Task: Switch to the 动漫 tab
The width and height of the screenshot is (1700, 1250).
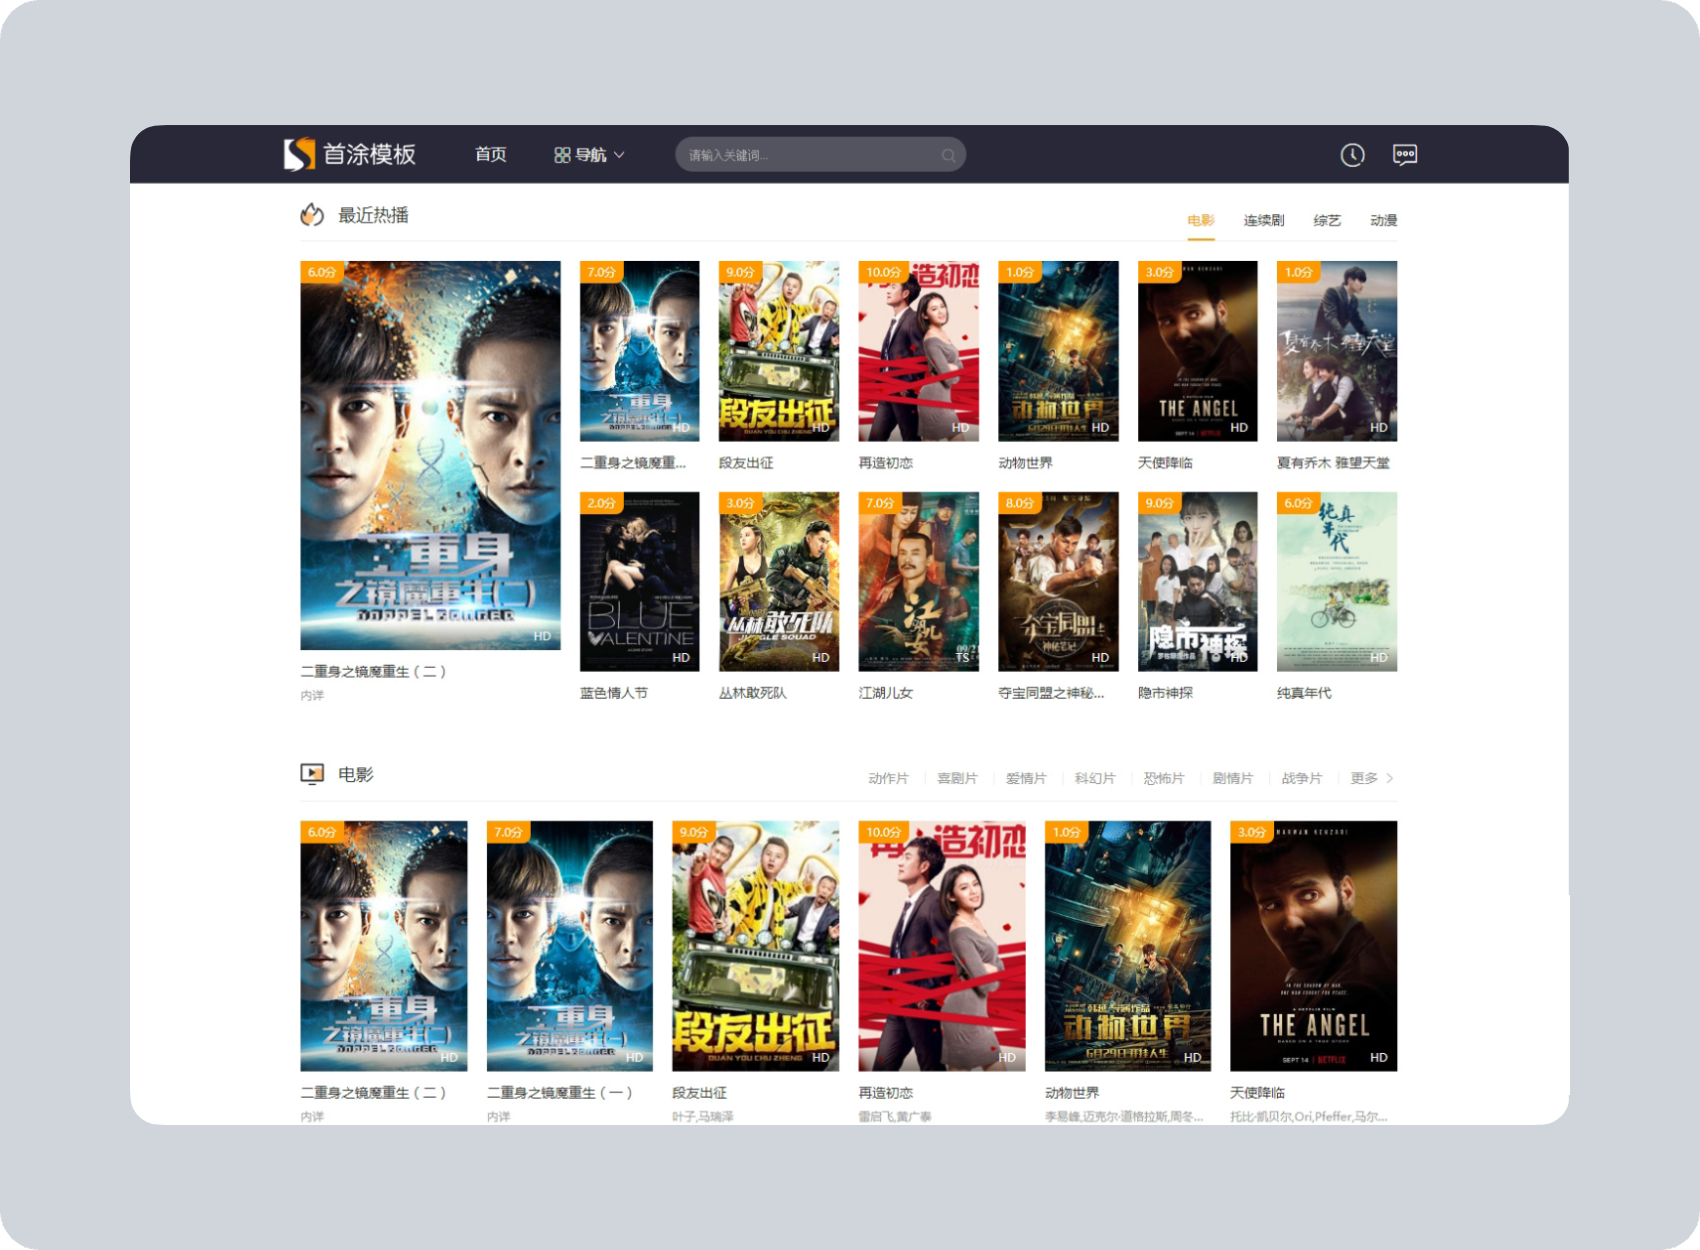Action: (1384, 220)
